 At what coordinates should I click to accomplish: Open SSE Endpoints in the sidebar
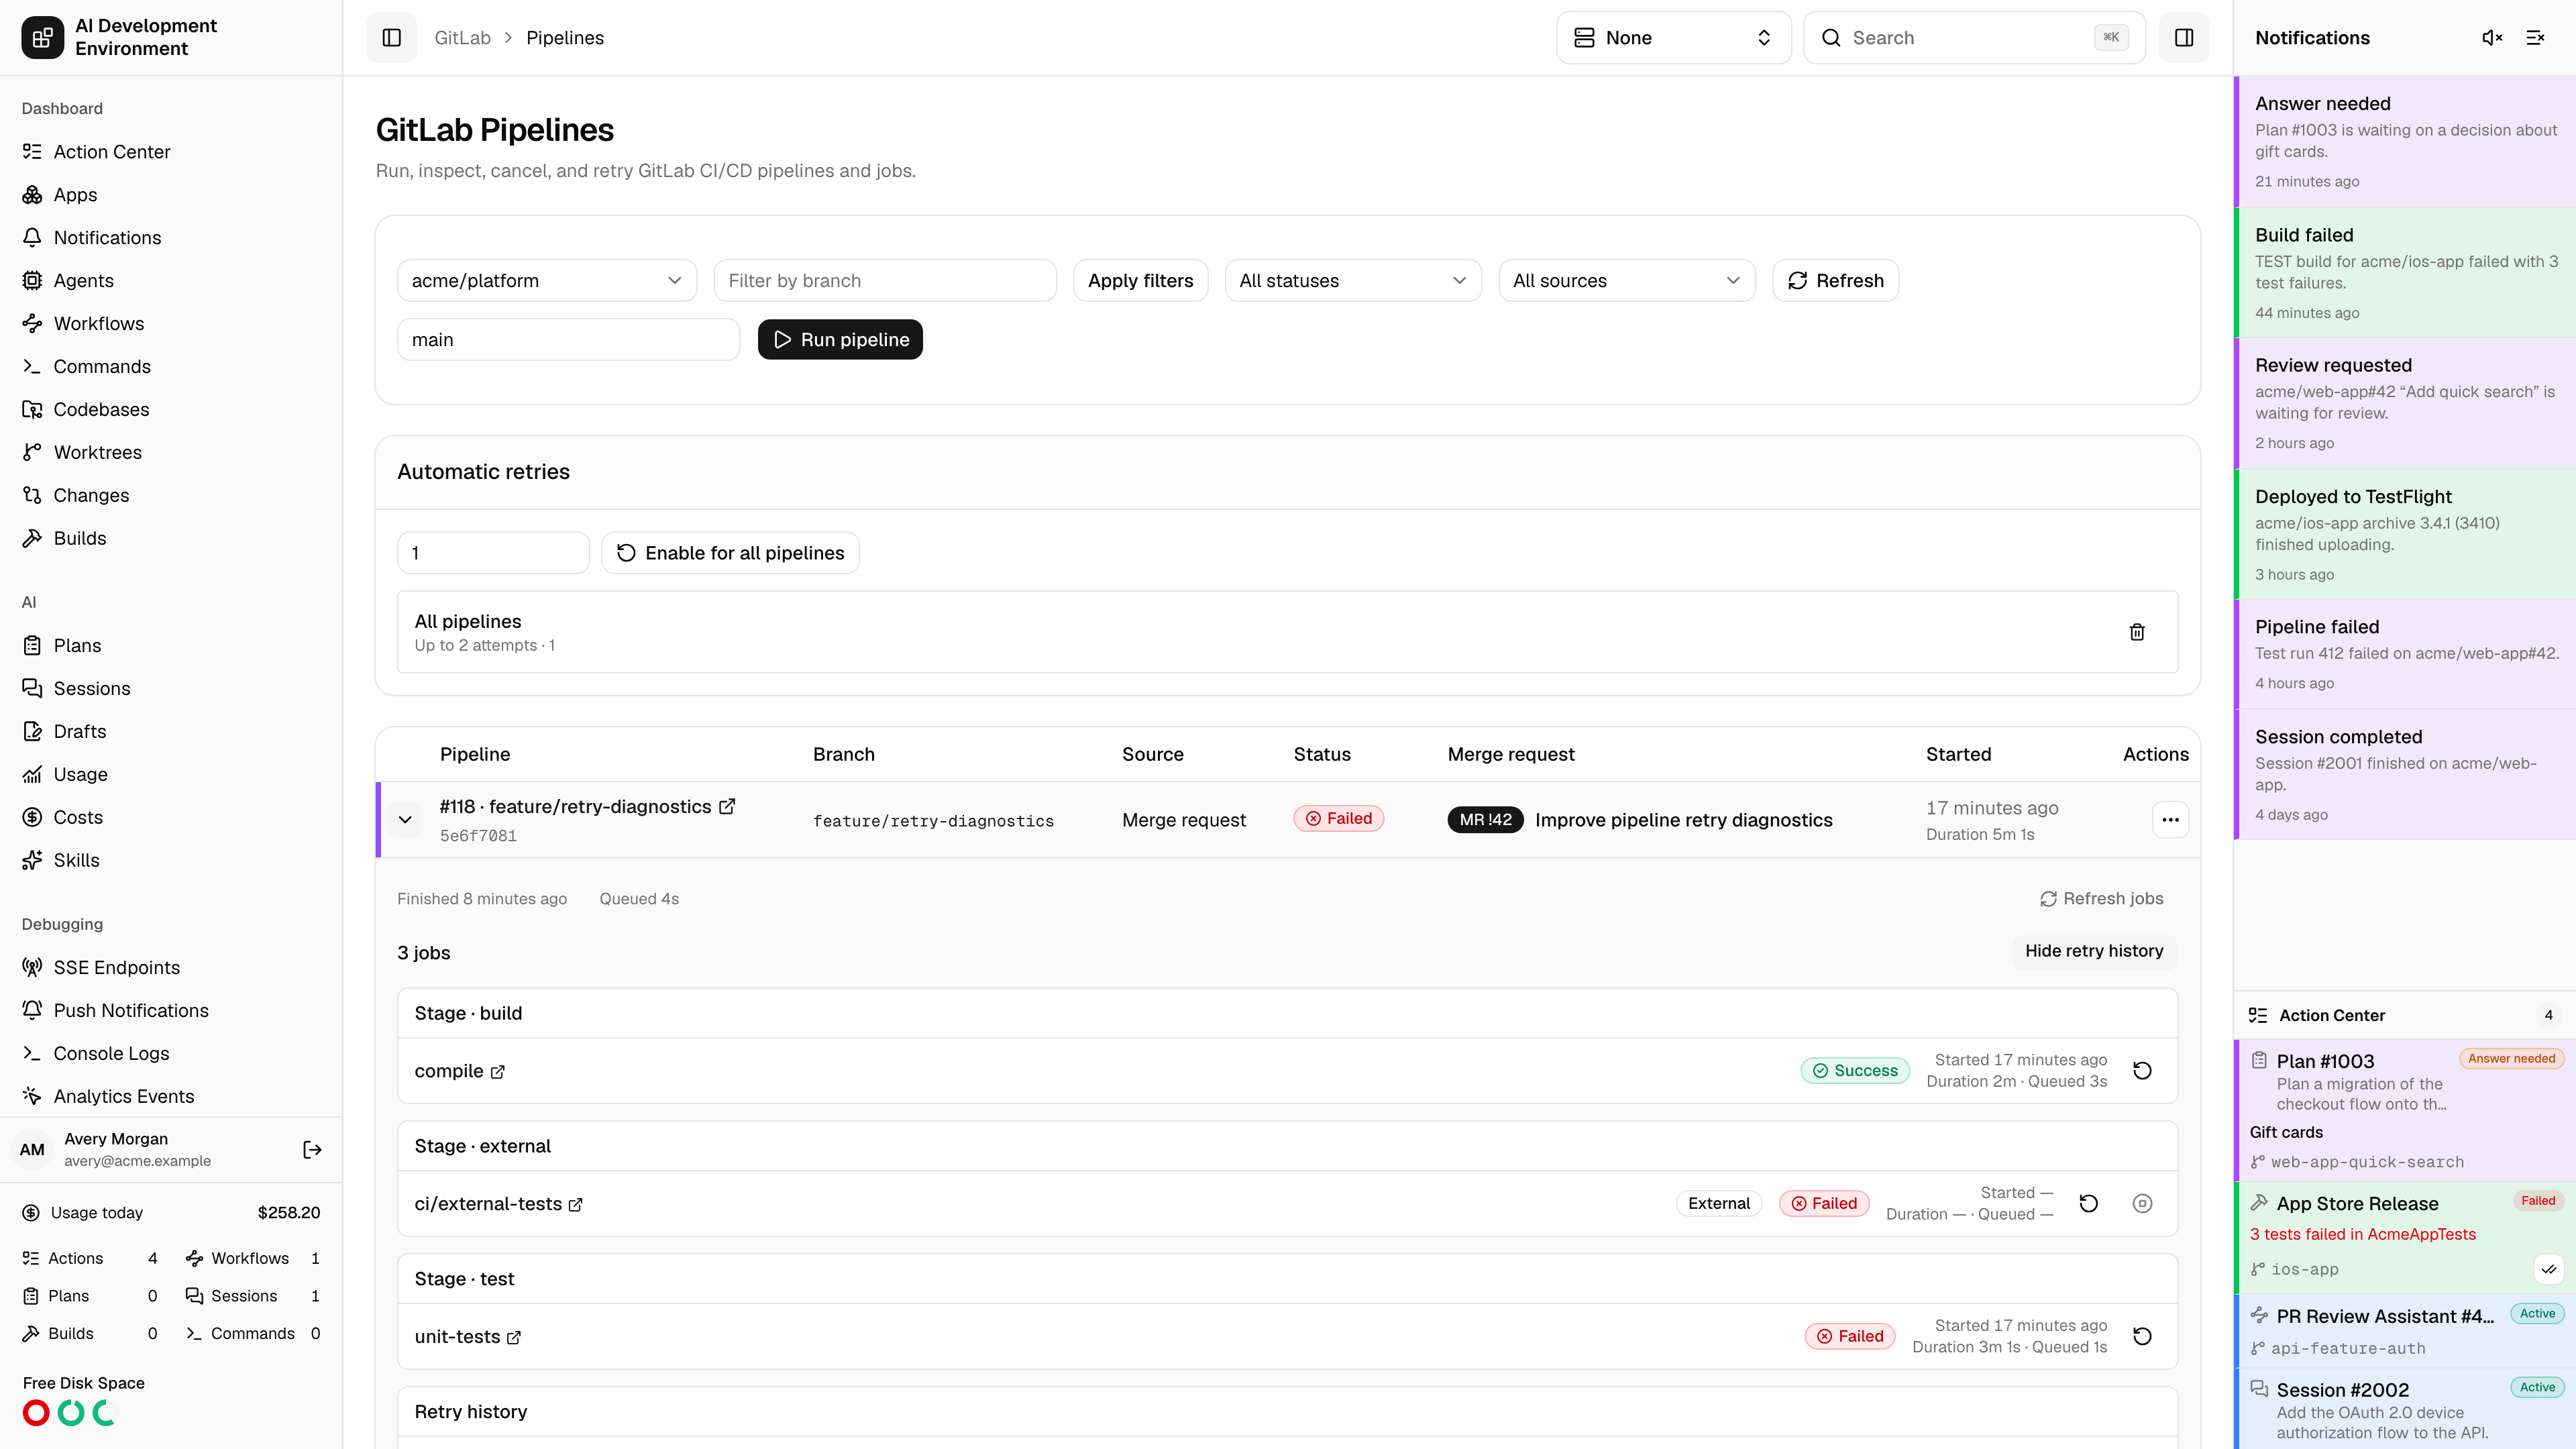(x=171, y=968)
